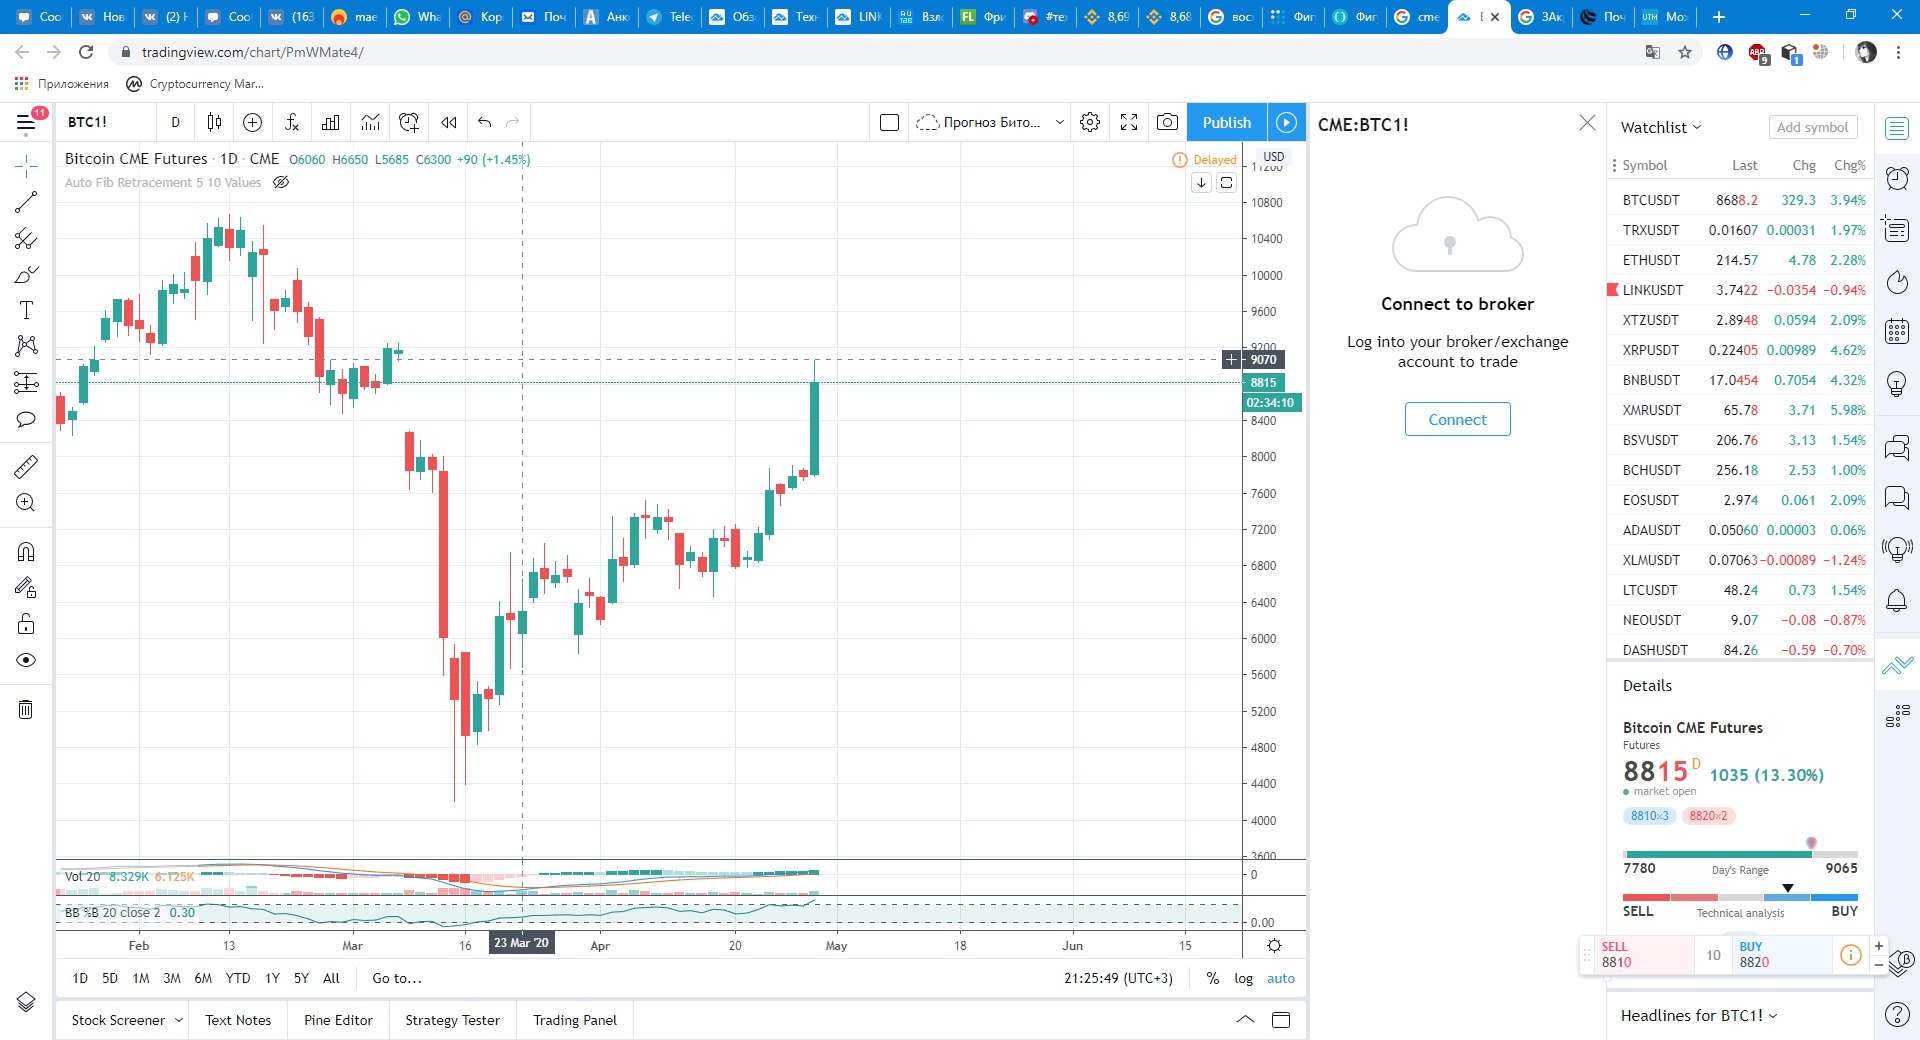Open the icons and shapes tool
The image size is (1920, 1040).
pyautogui.click(x=26, y=419)
